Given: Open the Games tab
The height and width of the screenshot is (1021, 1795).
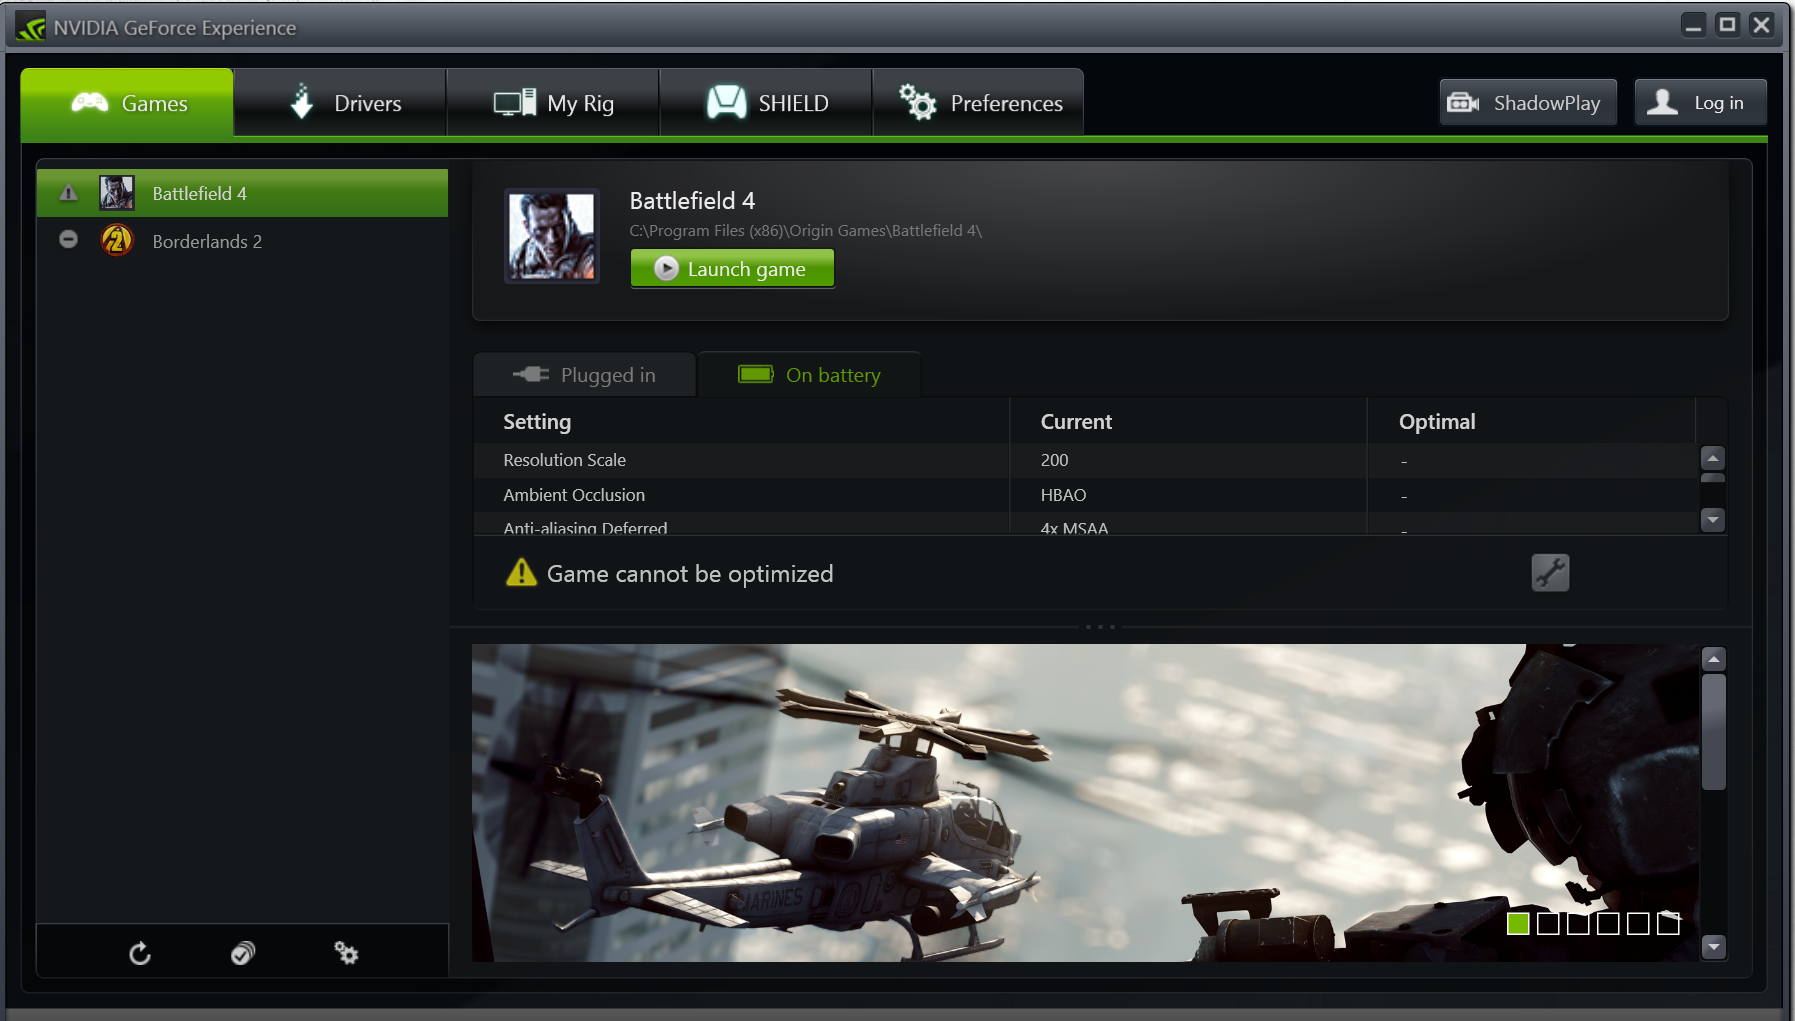Looking at the screenshot, I should pos(127,102).
